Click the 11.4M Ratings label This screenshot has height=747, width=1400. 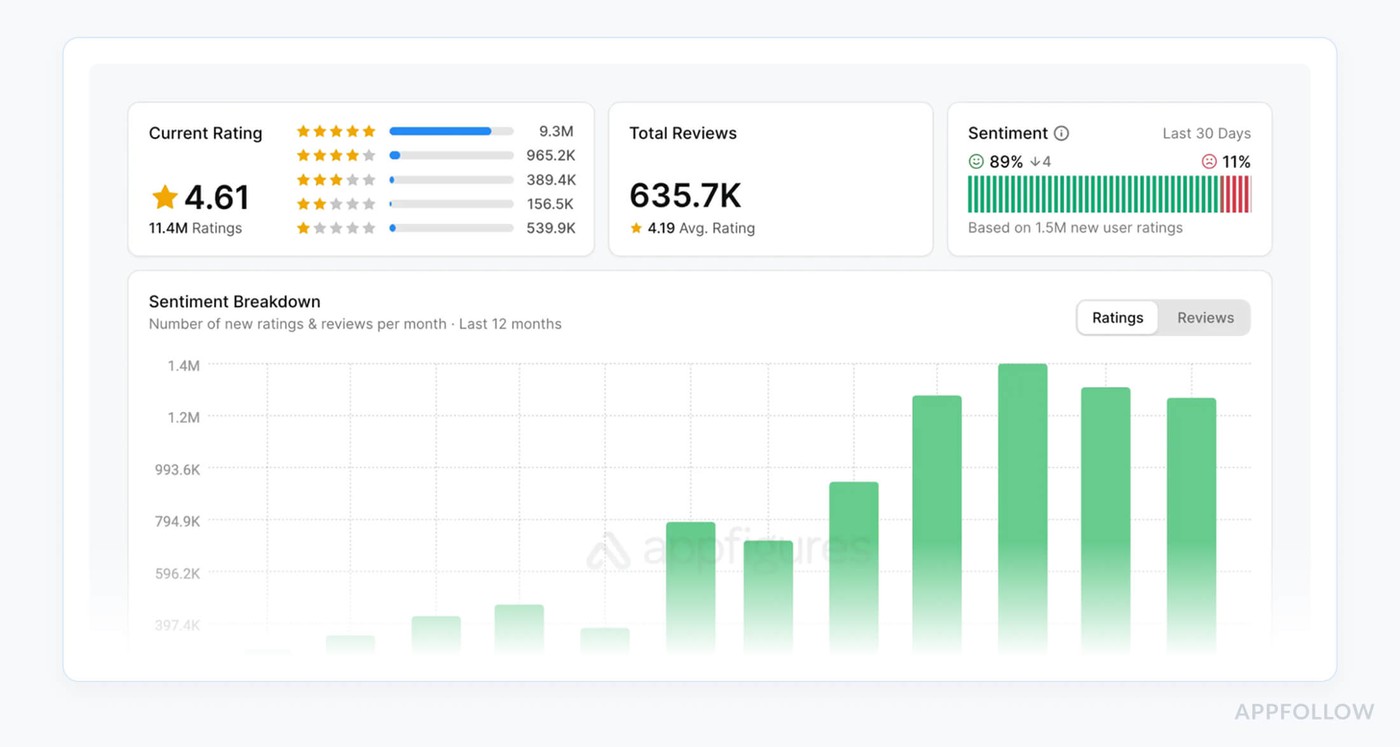(x=194, y=228)
